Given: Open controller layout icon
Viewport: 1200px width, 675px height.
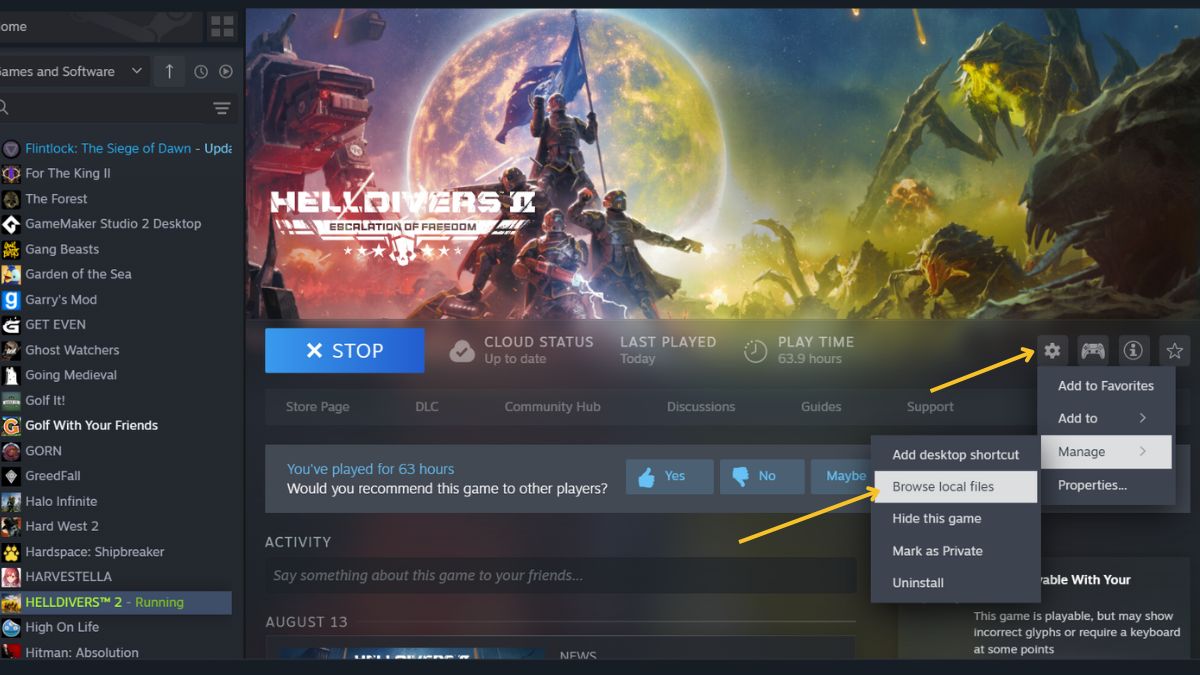Looking at the screenshot, I should point(1093,351).
